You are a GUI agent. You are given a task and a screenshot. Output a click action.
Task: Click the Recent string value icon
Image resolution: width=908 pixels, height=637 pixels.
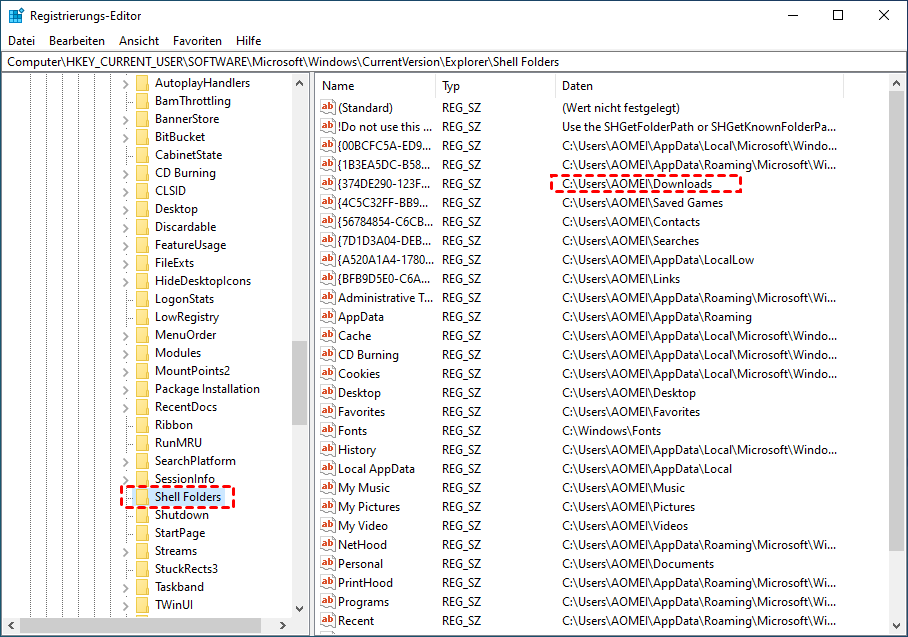pyautogui.click(x=328, y=620)
